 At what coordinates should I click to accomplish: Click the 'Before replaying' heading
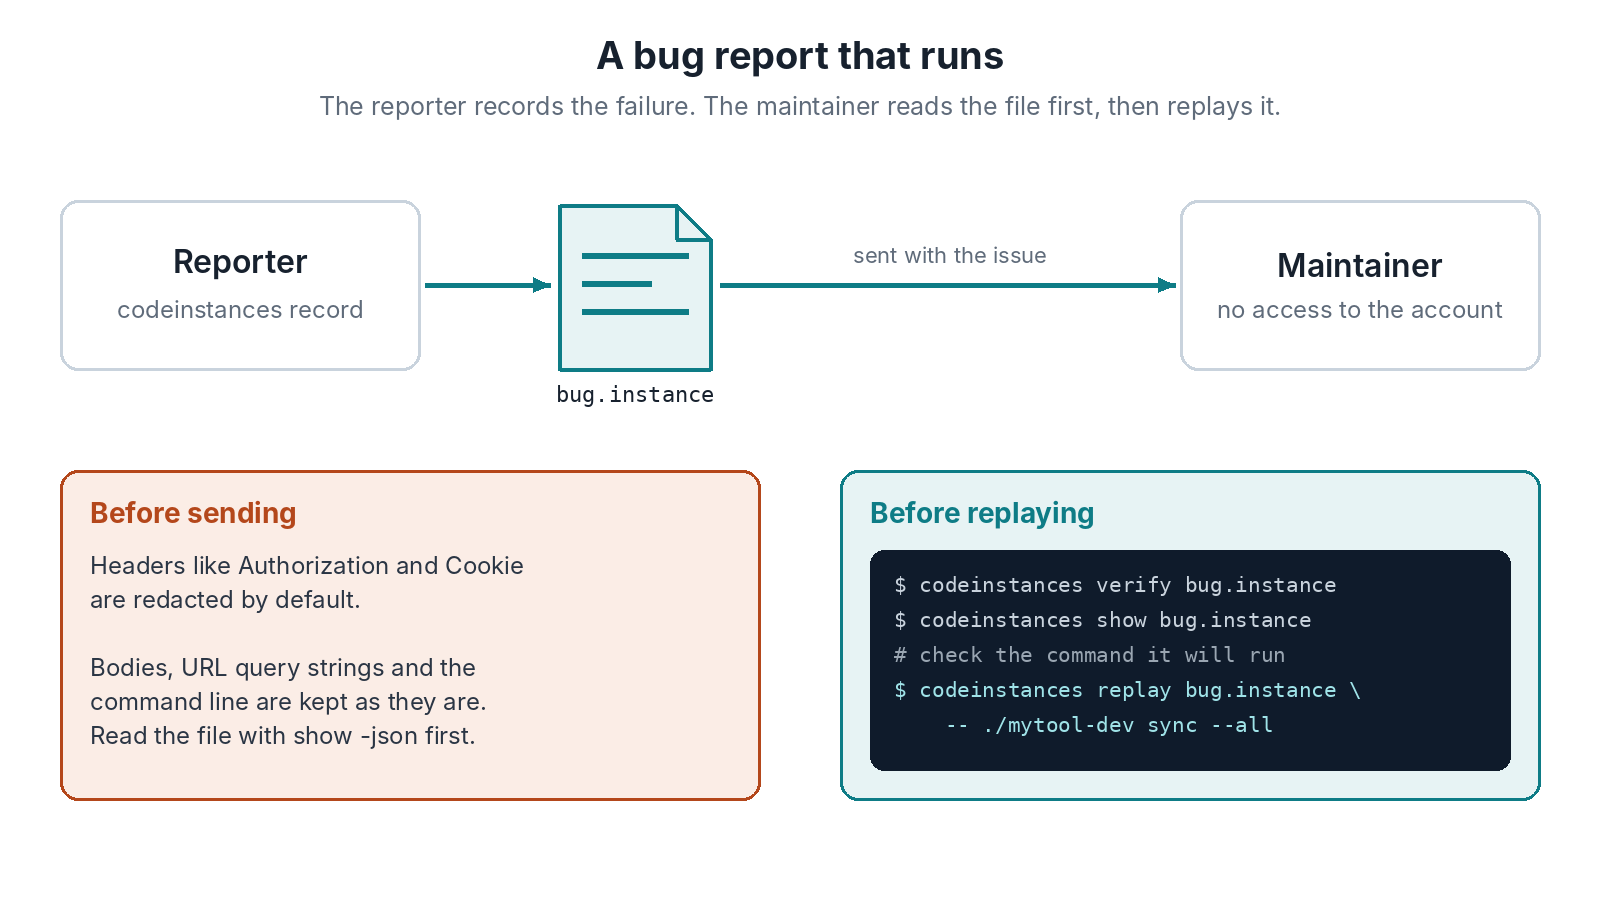[982, 513]
